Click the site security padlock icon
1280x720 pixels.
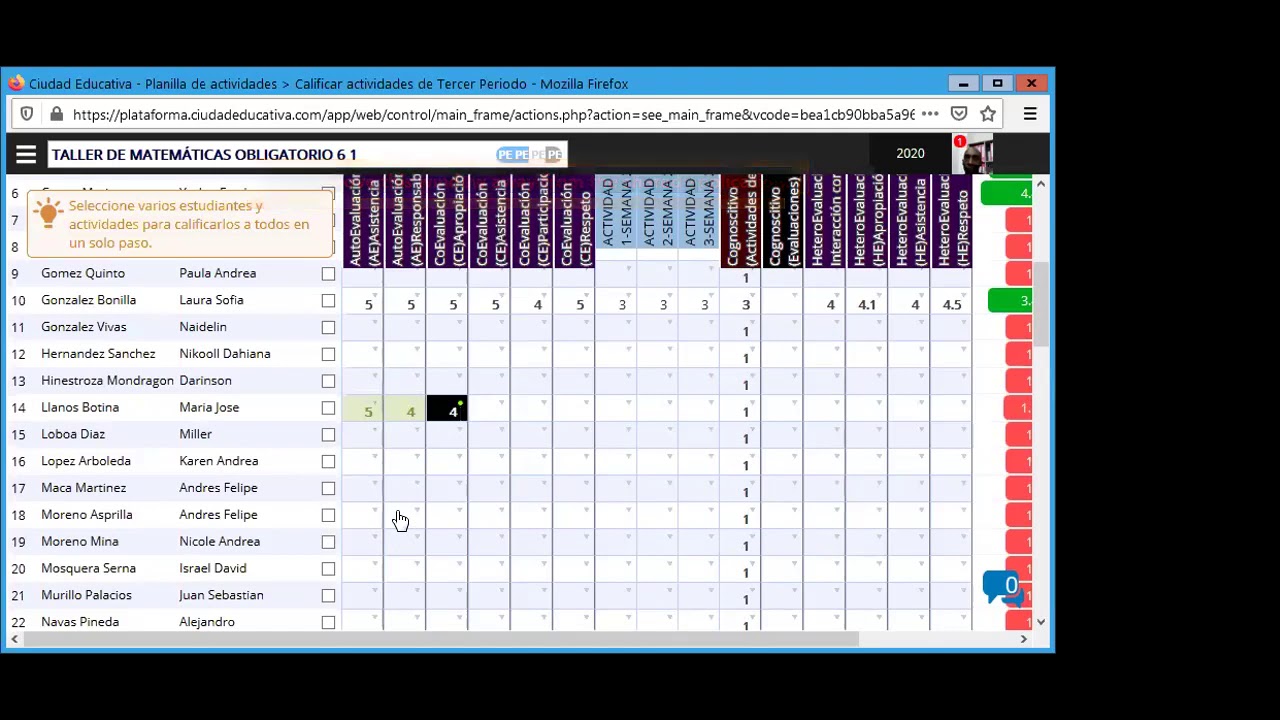56,114
